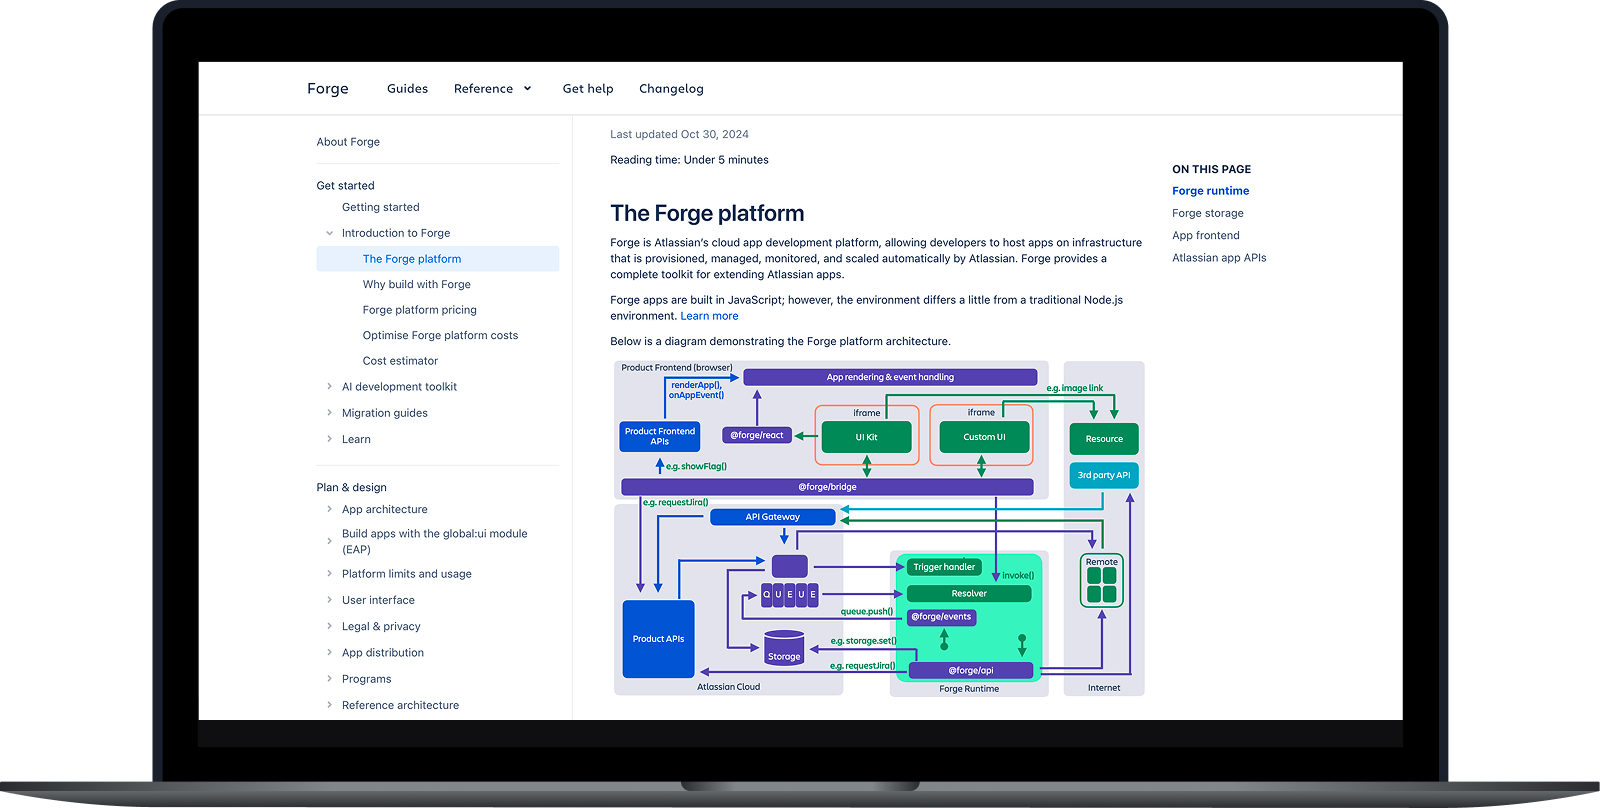Viewport: 1601px width, 808px height.
Task: Click the Trigger handler diagram box
Action: click(x=944, y=567)
